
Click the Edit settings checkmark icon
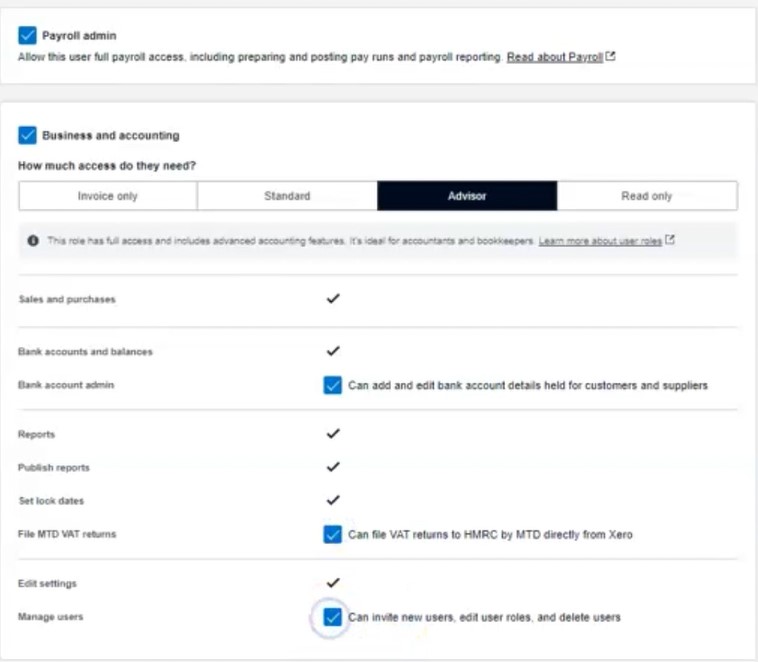click(x=333, y=582)
